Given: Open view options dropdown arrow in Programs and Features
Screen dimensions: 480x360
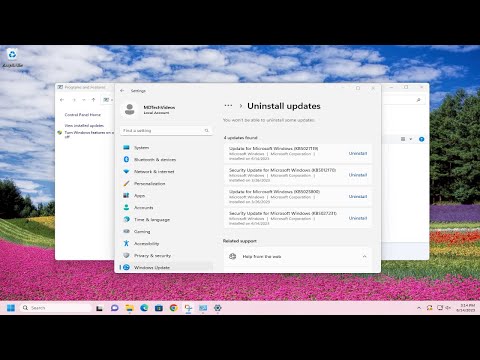Looking at the screenshot, I should click(x=411, y=139).
